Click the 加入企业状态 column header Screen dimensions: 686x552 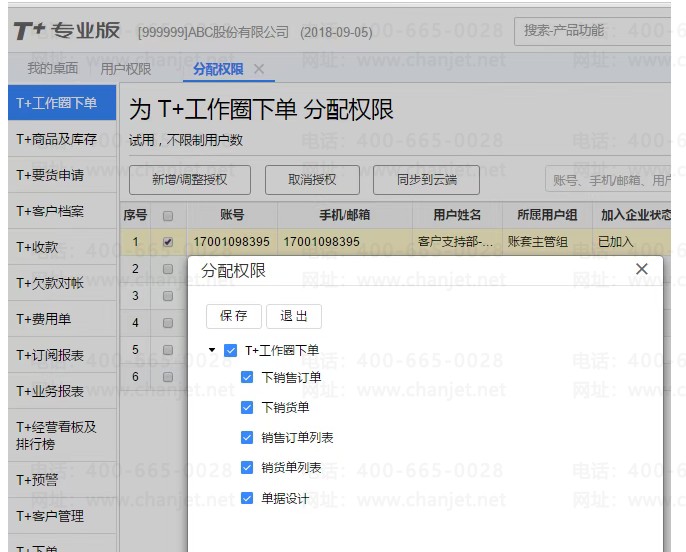[x=632, y=215]
